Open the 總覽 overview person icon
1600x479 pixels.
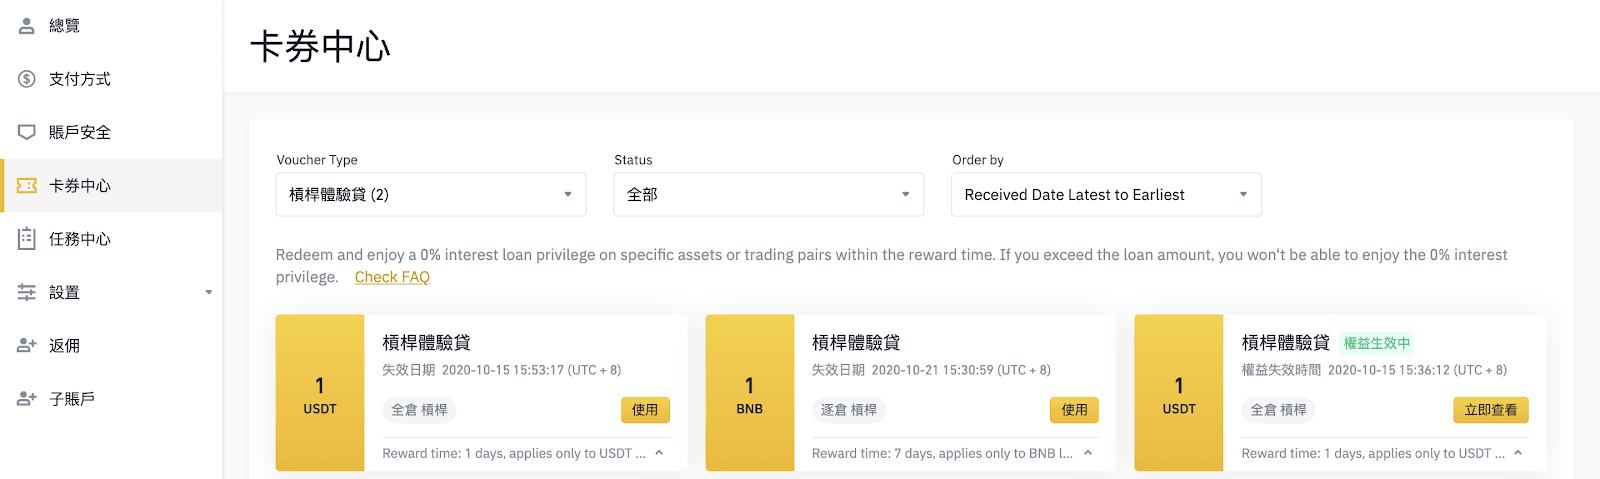tap(27, 26)
